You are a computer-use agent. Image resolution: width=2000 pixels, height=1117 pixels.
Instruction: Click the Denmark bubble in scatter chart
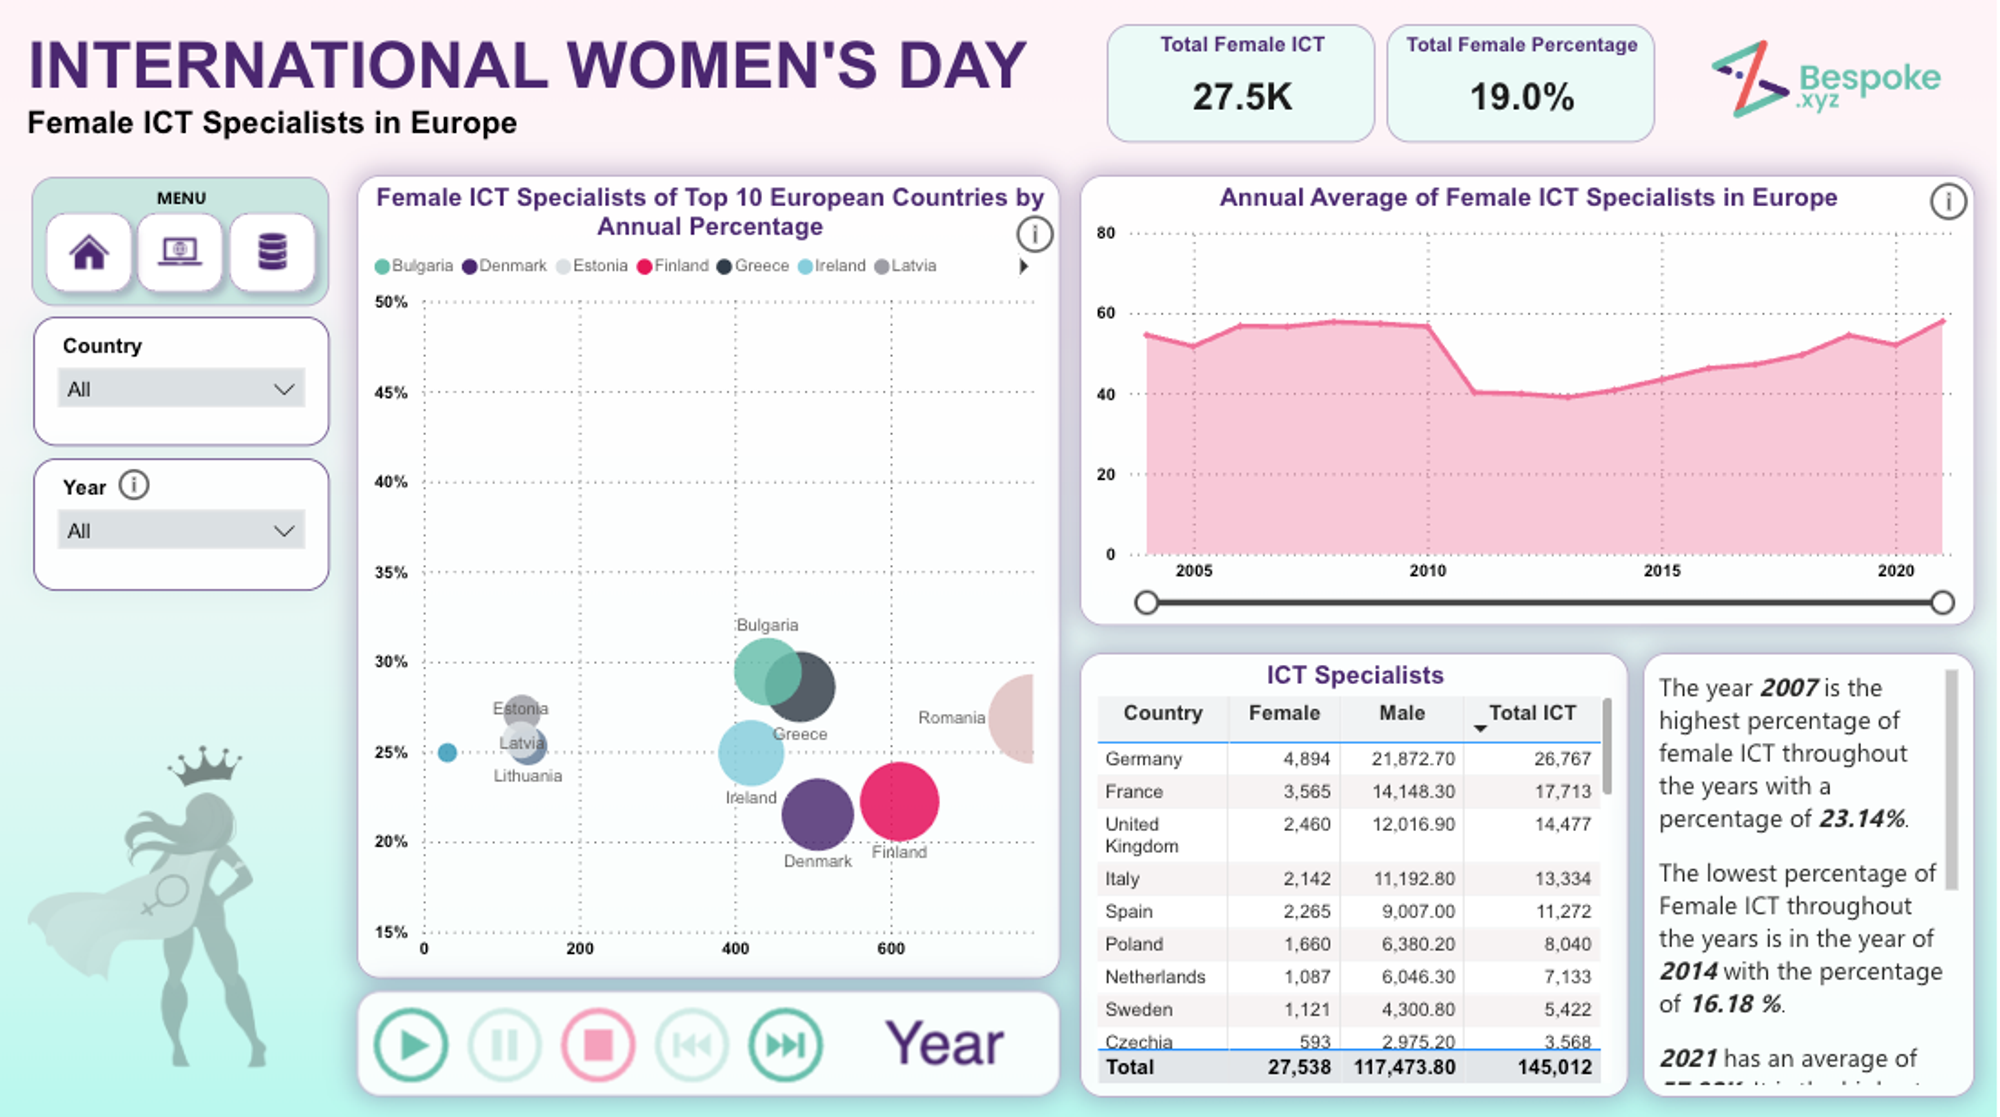817,814
